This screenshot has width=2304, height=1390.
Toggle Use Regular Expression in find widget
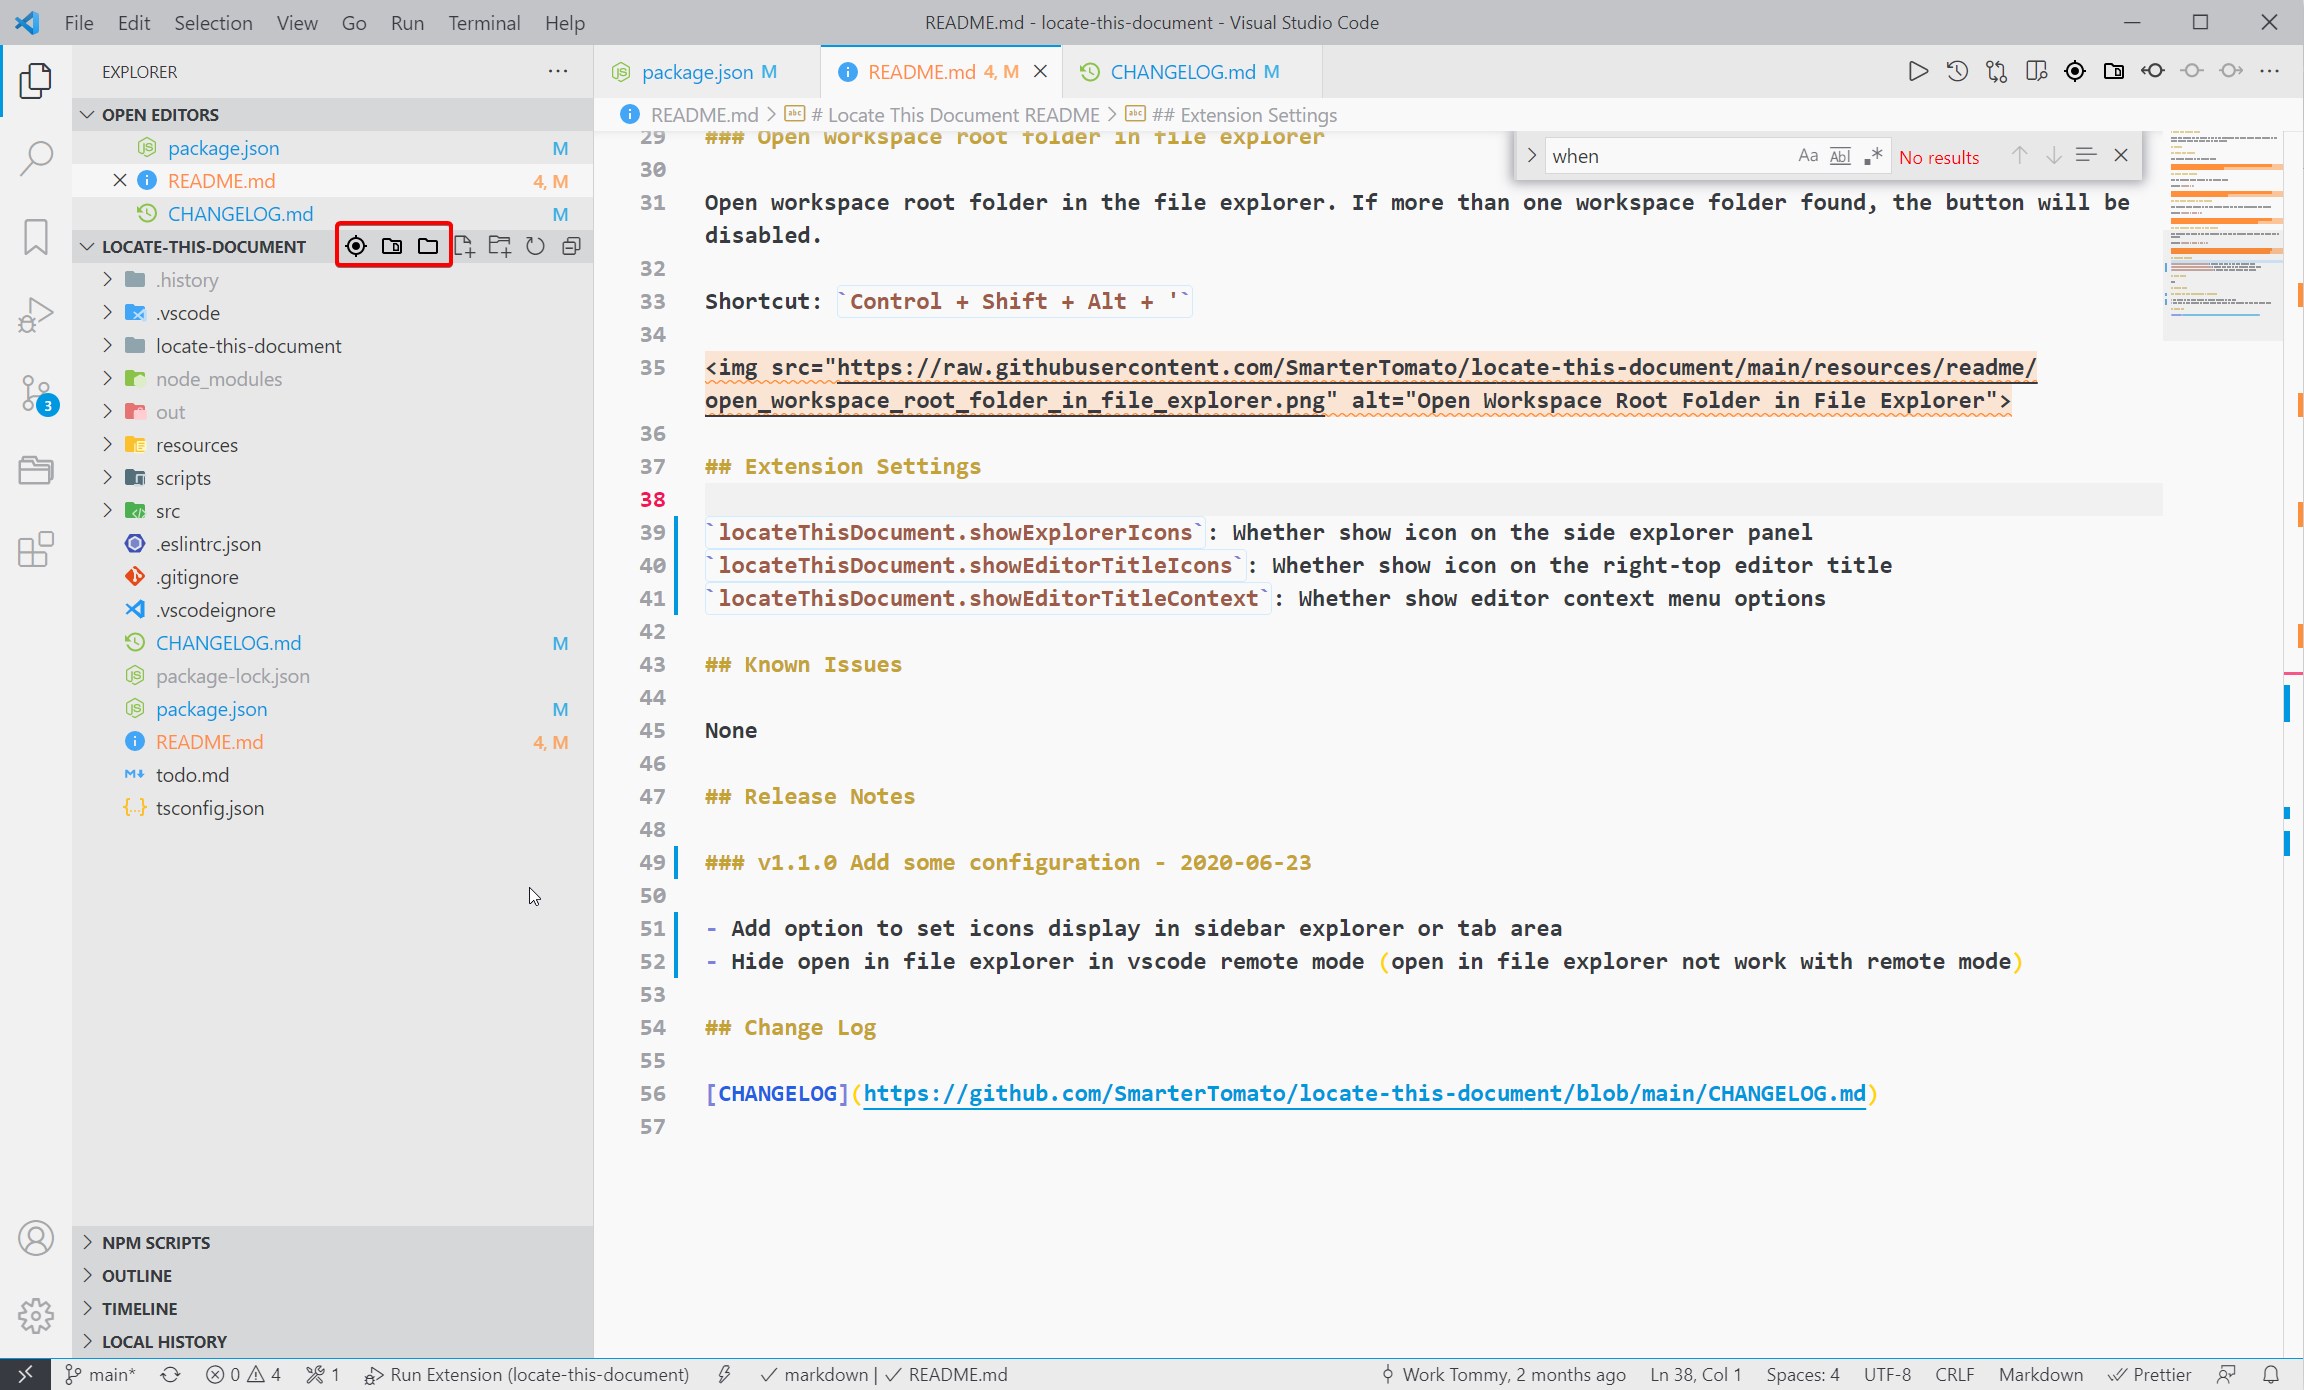[x=1873, y=156]
